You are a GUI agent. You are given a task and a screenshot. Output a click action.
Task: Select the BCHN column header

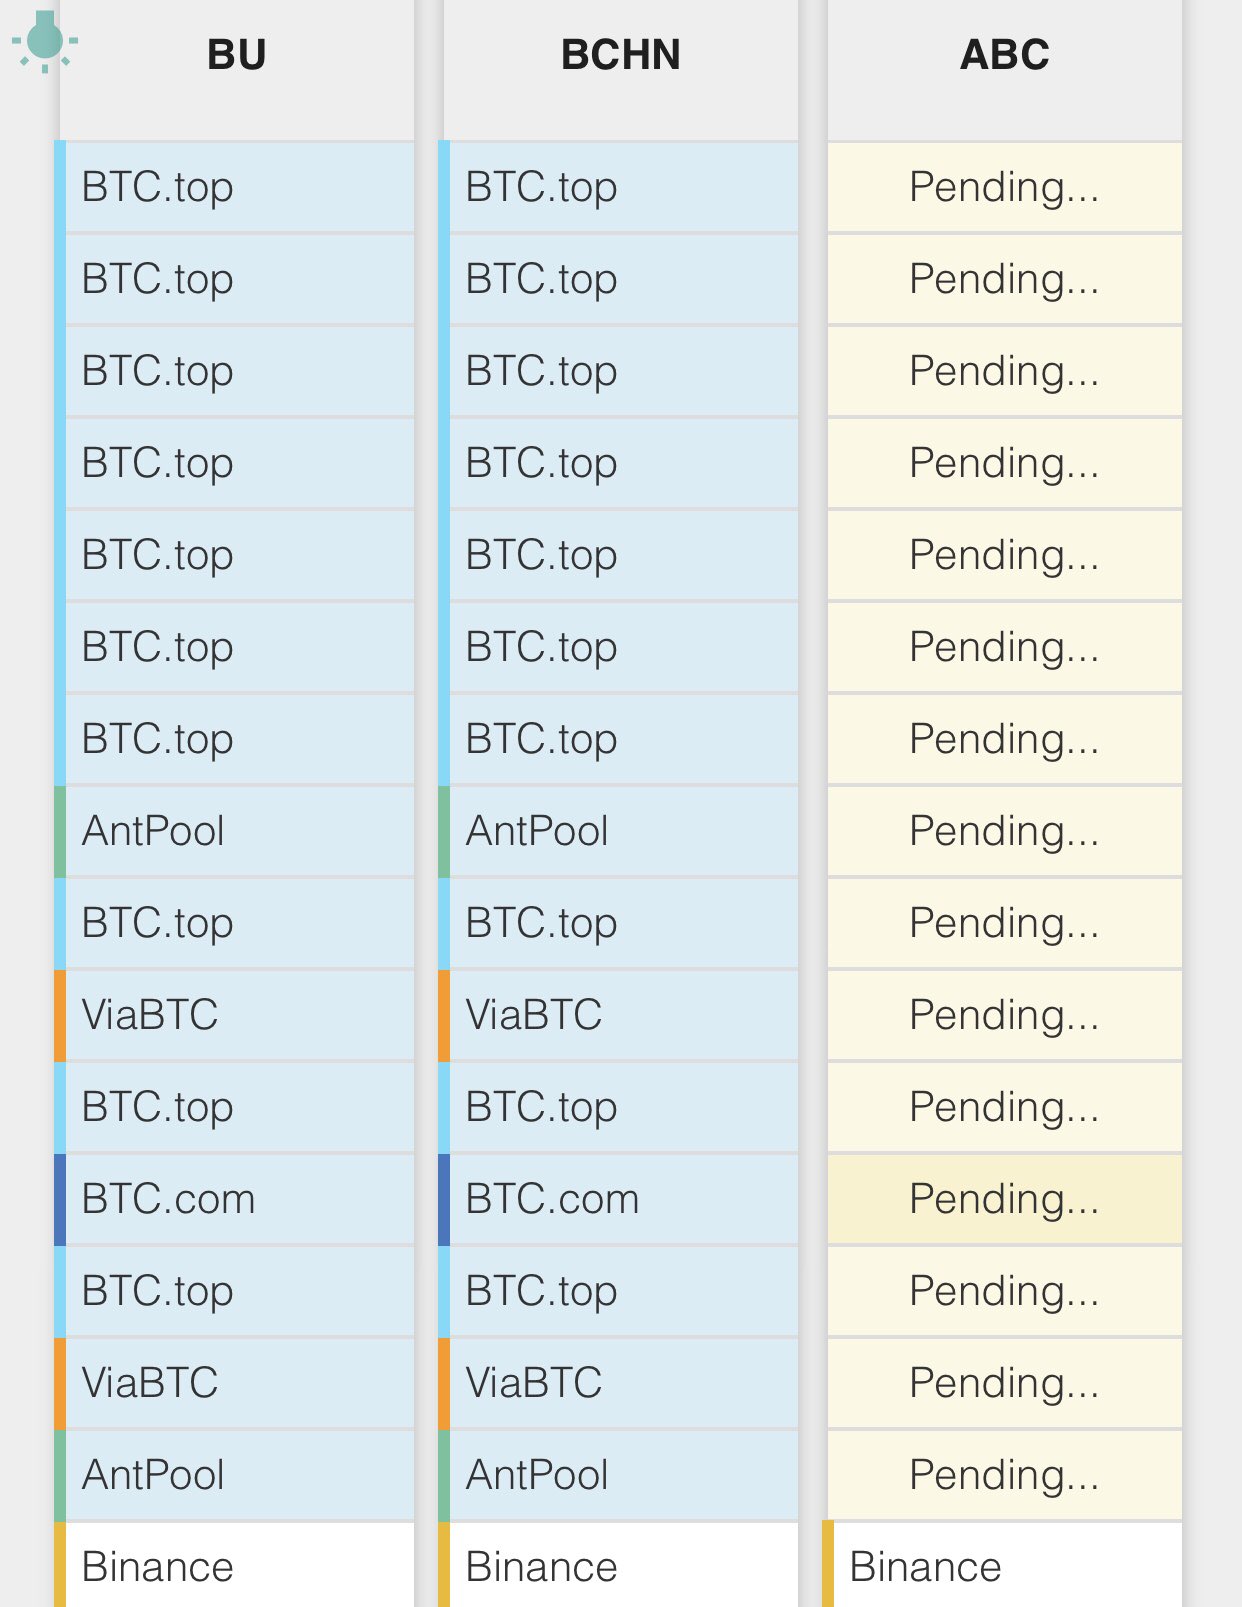621,55
